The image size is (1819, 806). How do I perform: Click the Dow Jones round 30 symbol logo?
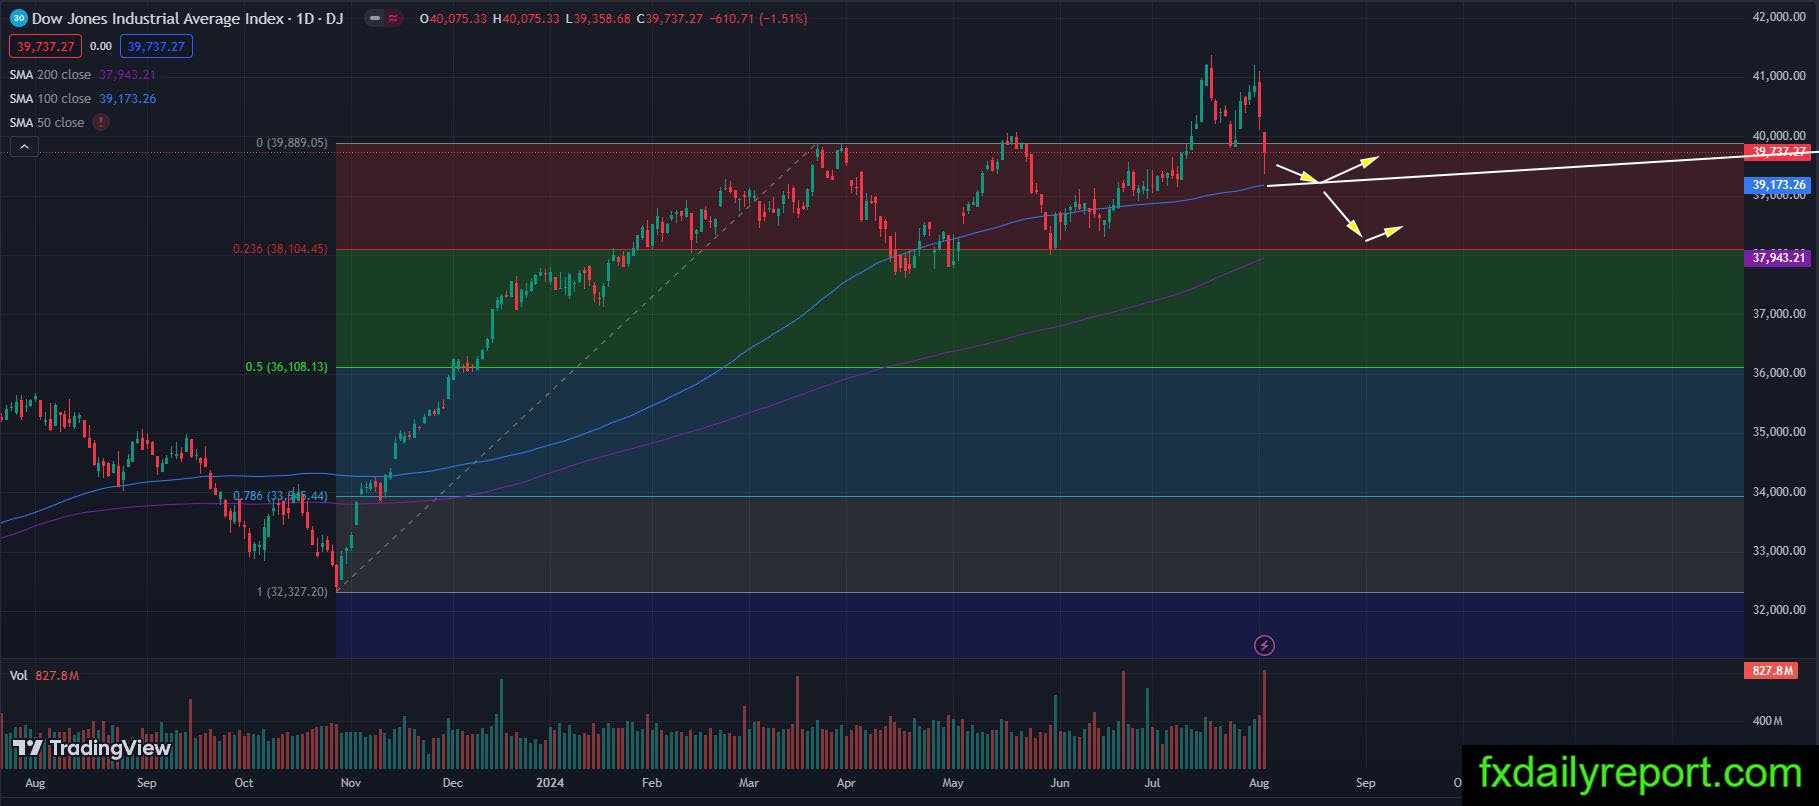click(18, 18)
